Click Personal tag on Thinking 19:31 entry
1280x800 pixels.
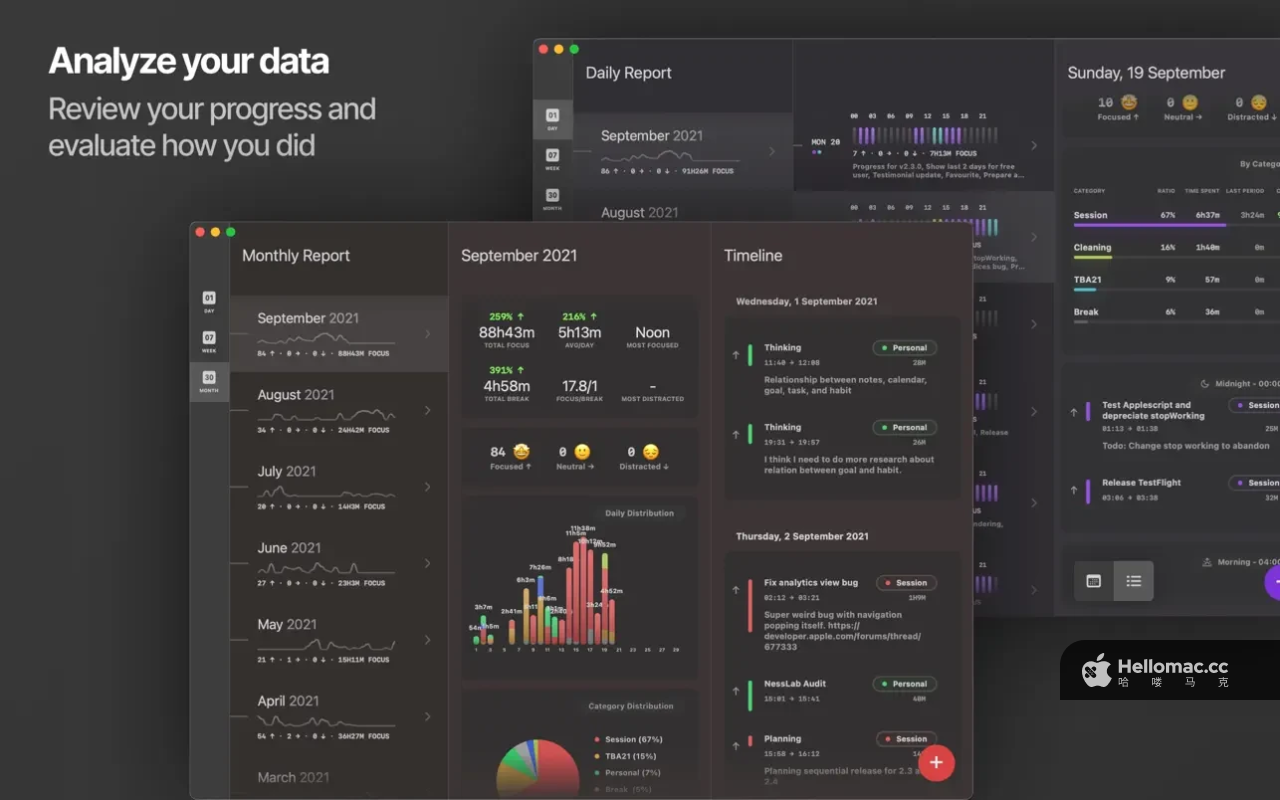point(904,427)
